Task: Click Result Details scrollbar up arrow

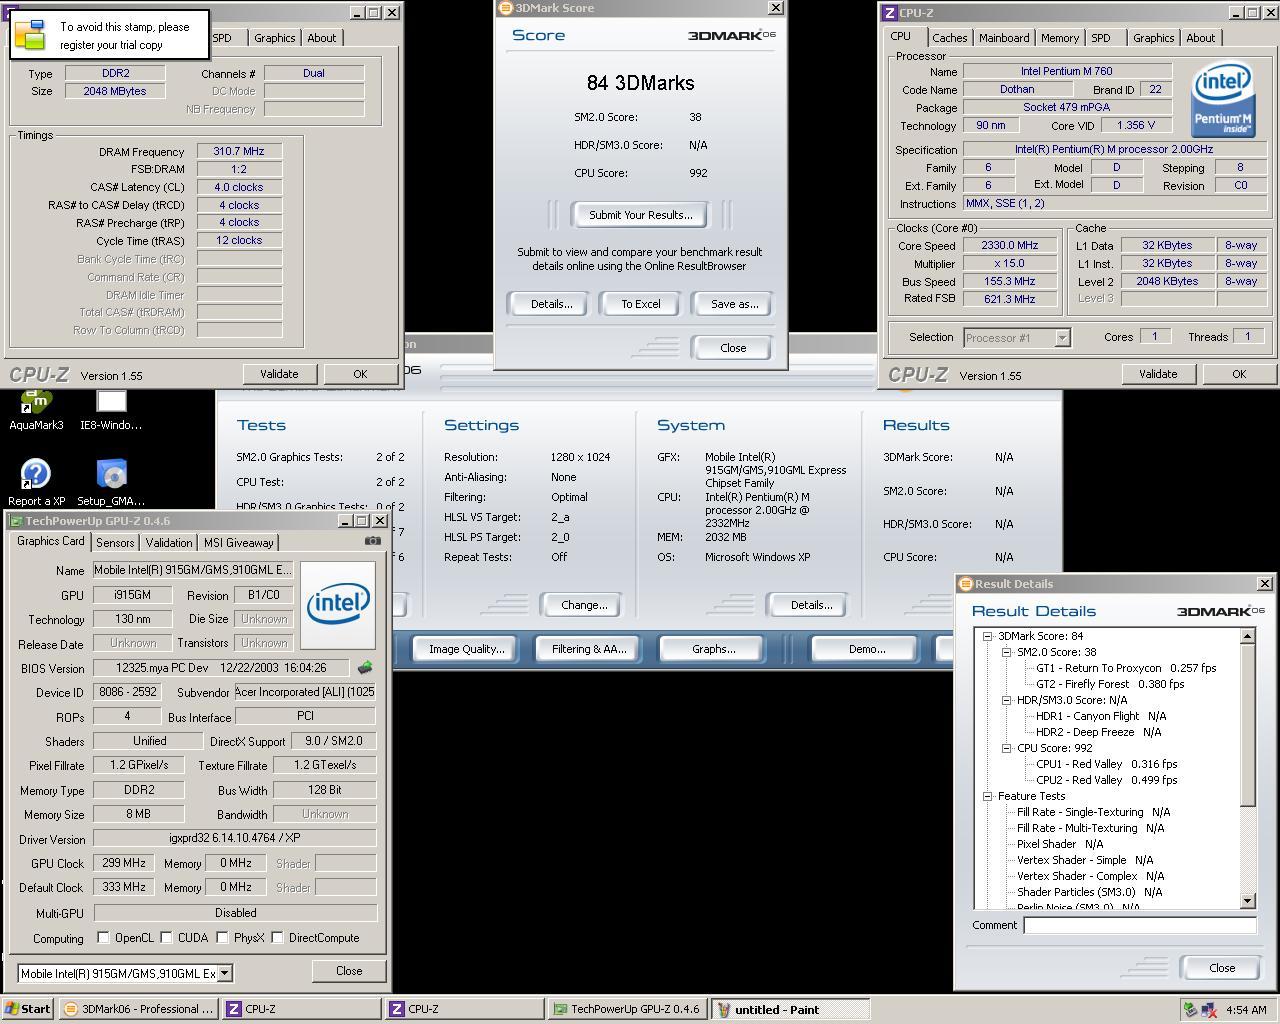Action: tap(1247, 636)
